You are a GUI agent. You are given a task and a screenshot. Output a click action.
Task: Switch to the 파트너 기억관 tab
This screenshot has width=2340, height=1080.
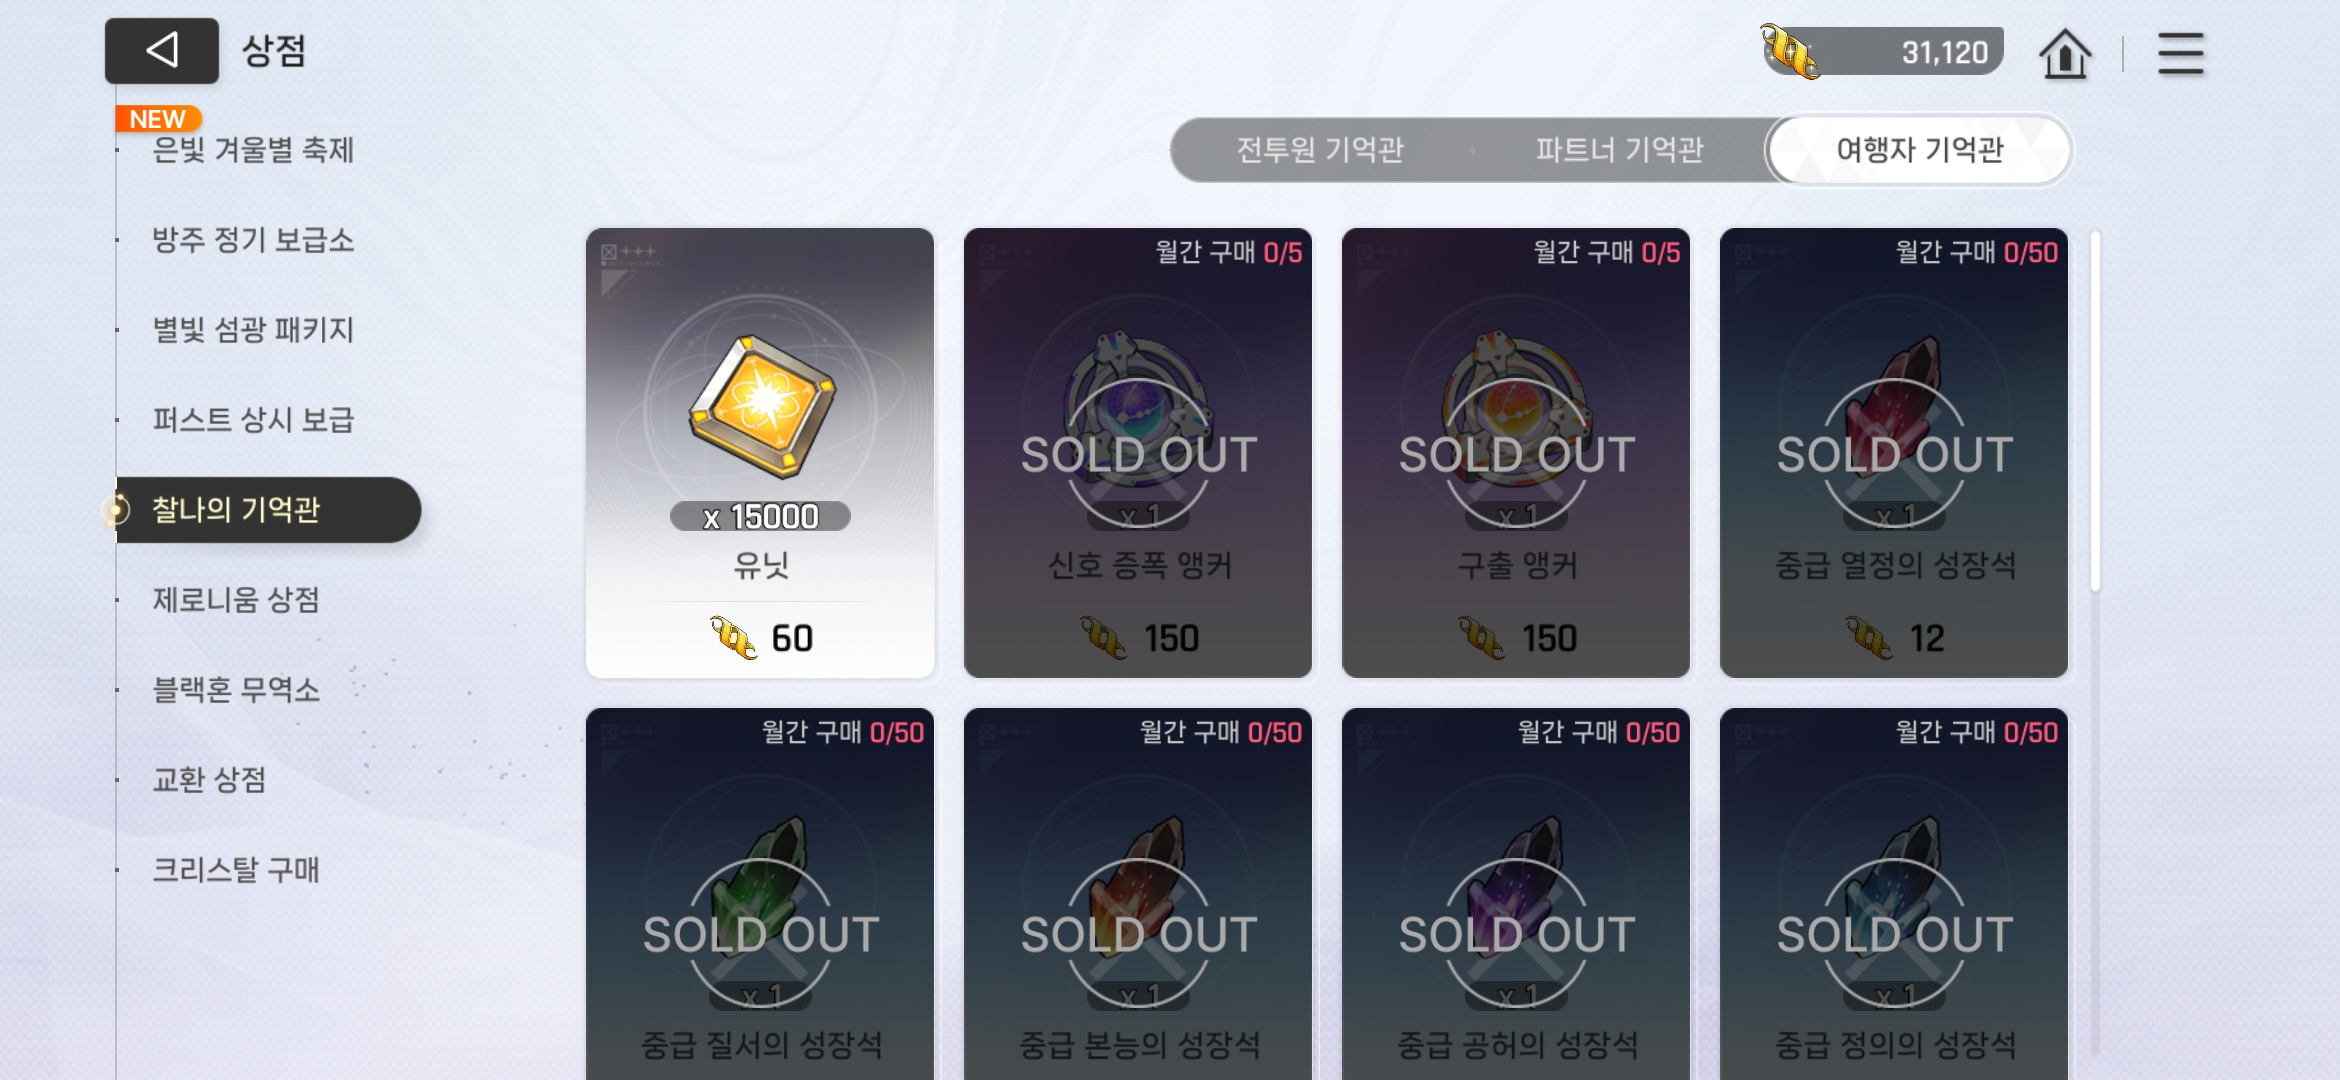pos(1620,150)
